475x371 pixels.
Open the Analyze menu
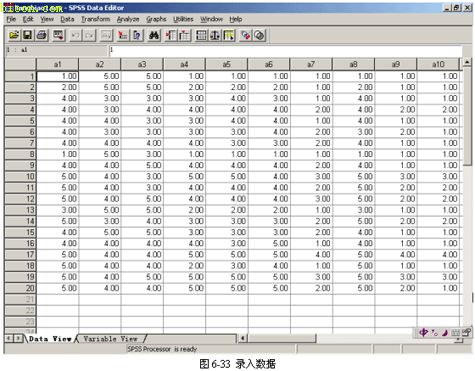pos(128,19)
